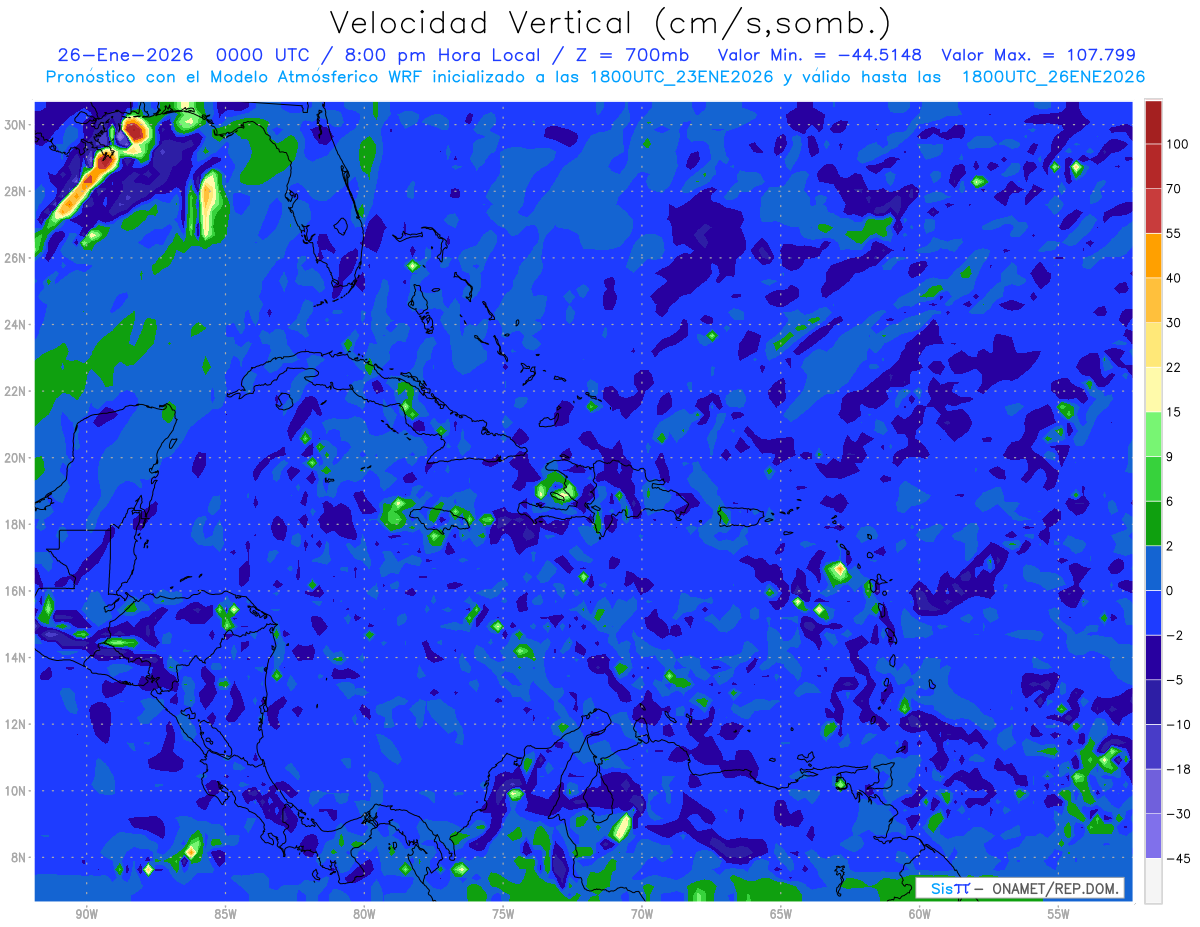Select the 20N latitude label
Image resolution: width=1200 pixels, height=927 pixels.
(16, 458)
